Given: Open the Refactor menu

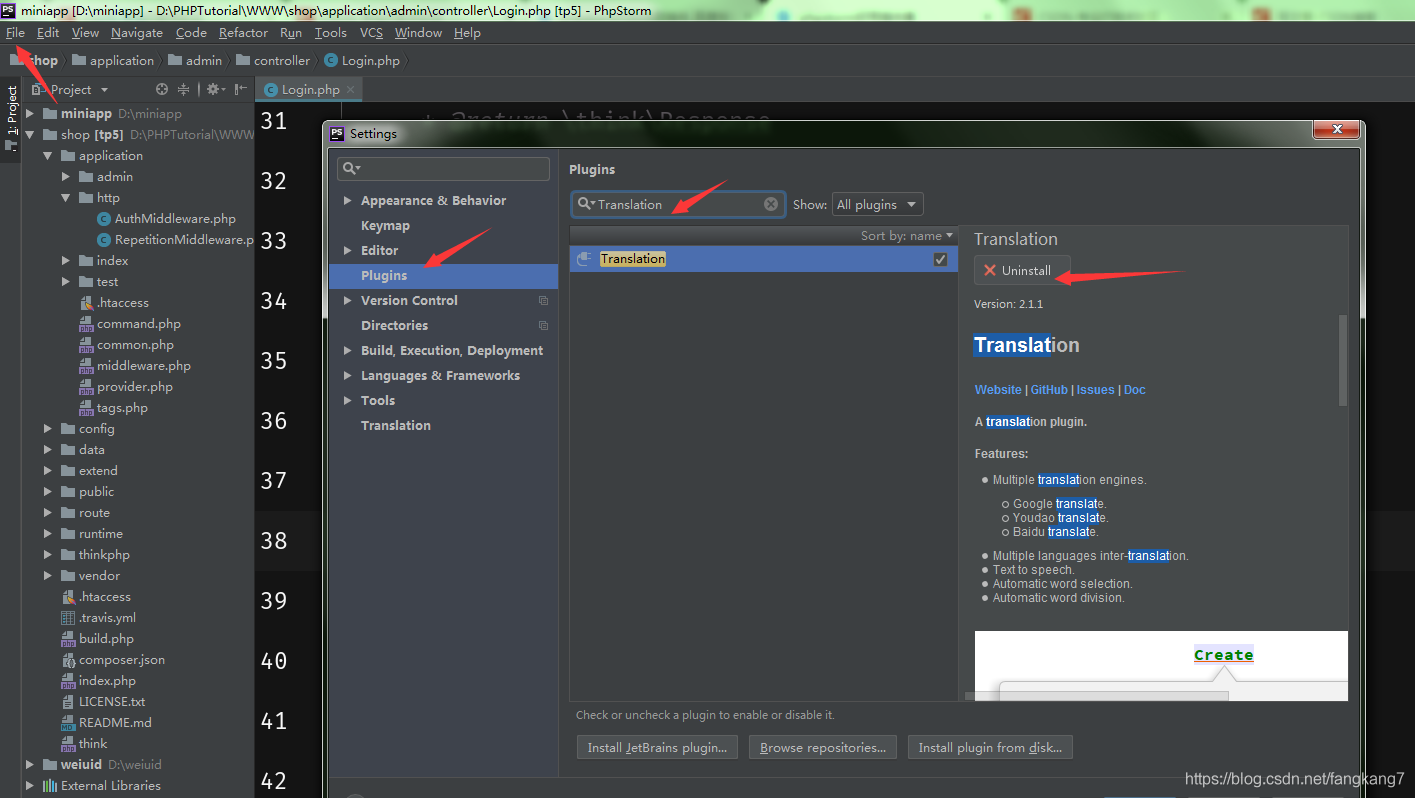Looking at the screenshot, I should pyautogui.click(x=243, y=33).
